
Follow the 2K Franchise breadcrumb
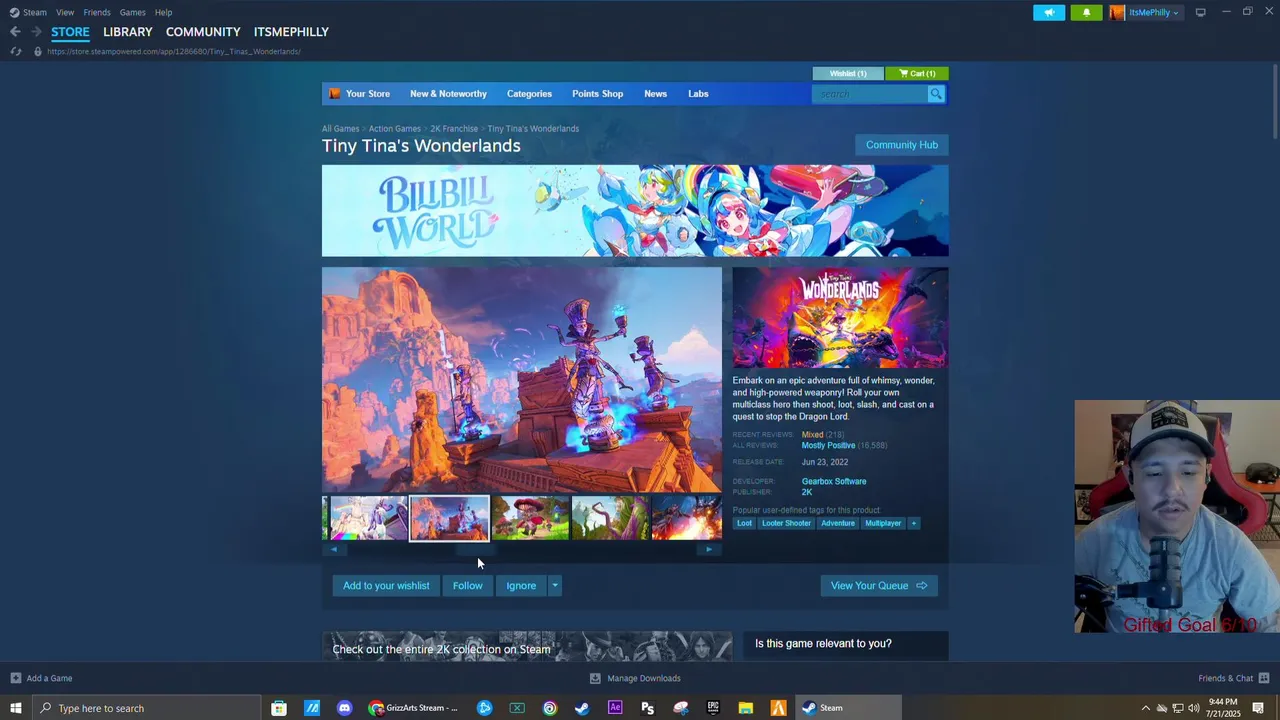[x=454, y=128]
